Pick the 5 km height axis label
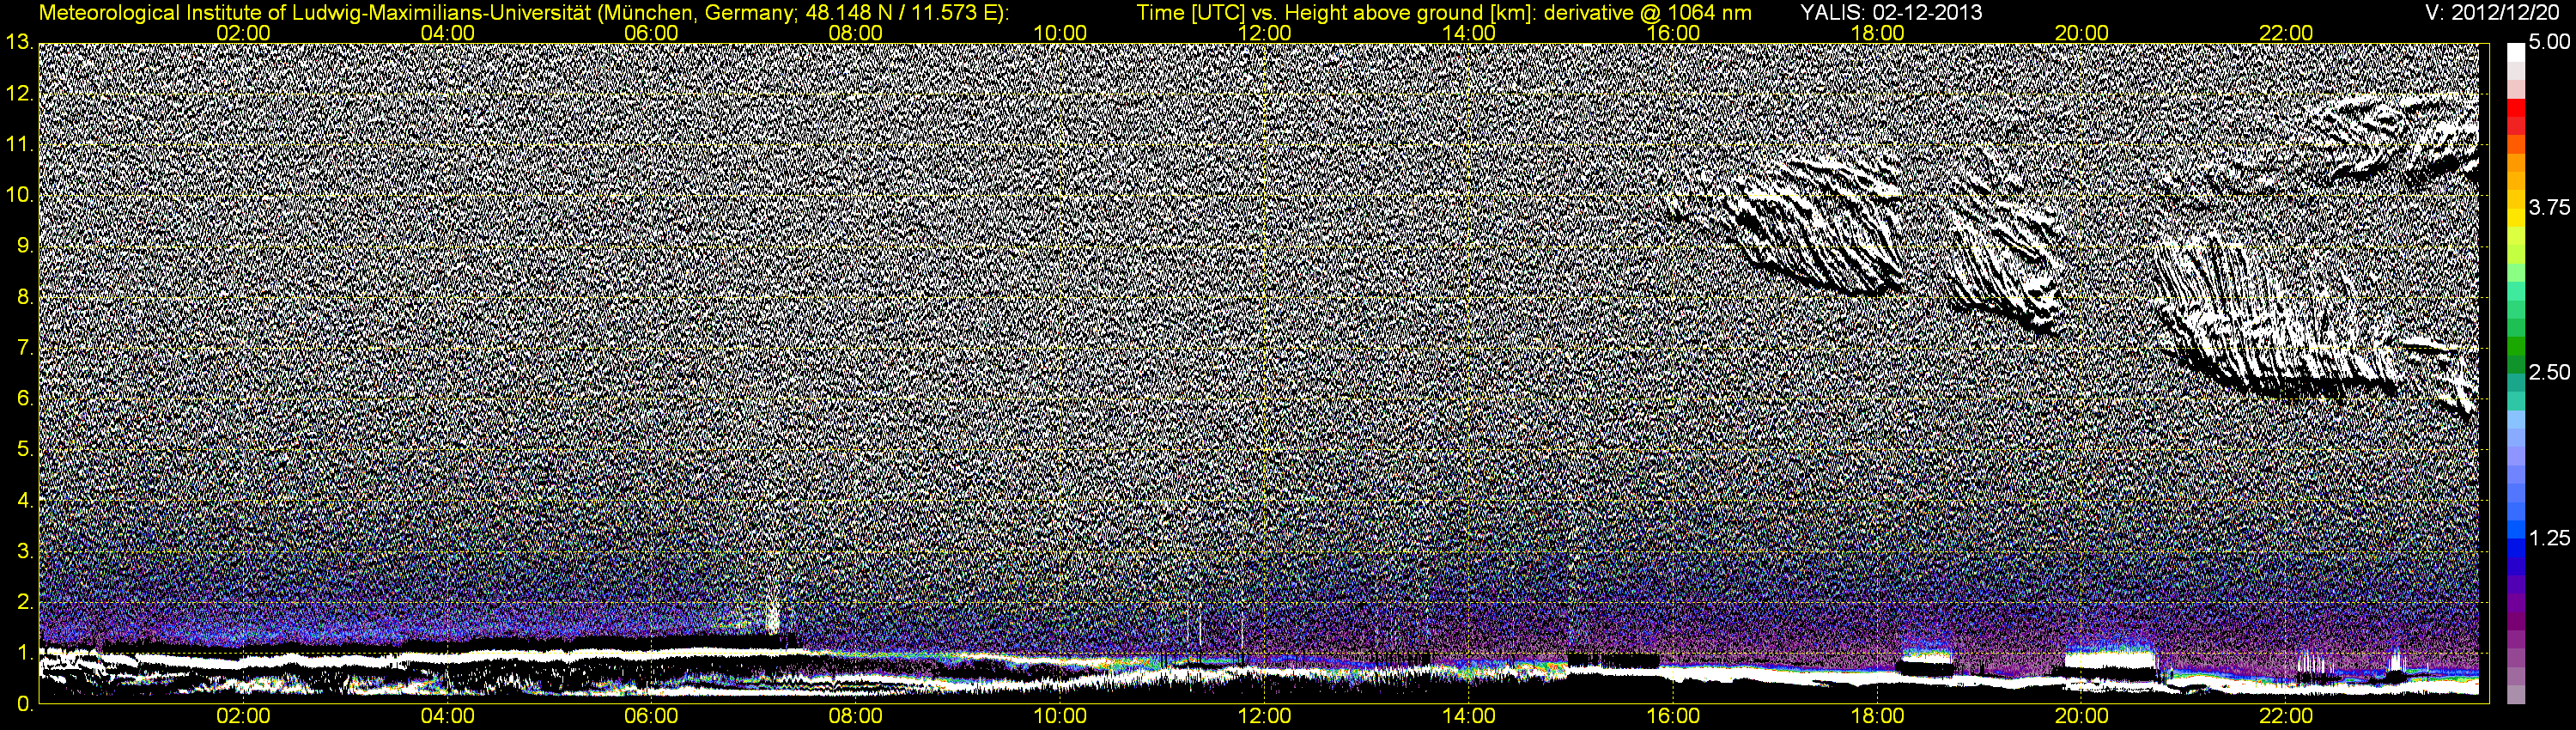 [x=24, y=450]
